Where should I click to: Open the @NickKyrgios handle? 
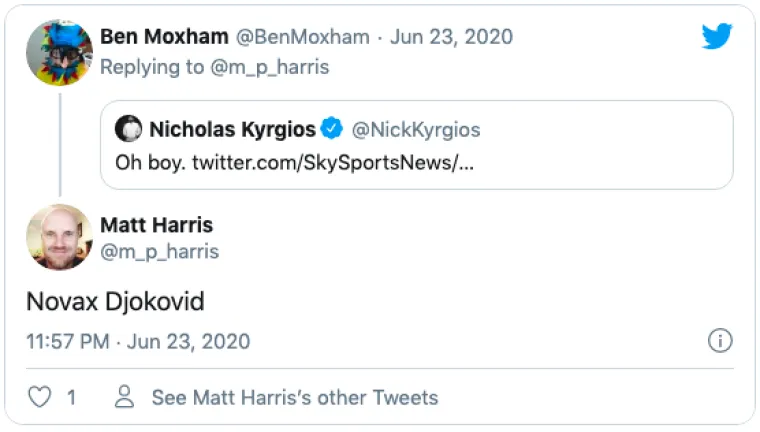pyautogui.click(x=417, y=129)
